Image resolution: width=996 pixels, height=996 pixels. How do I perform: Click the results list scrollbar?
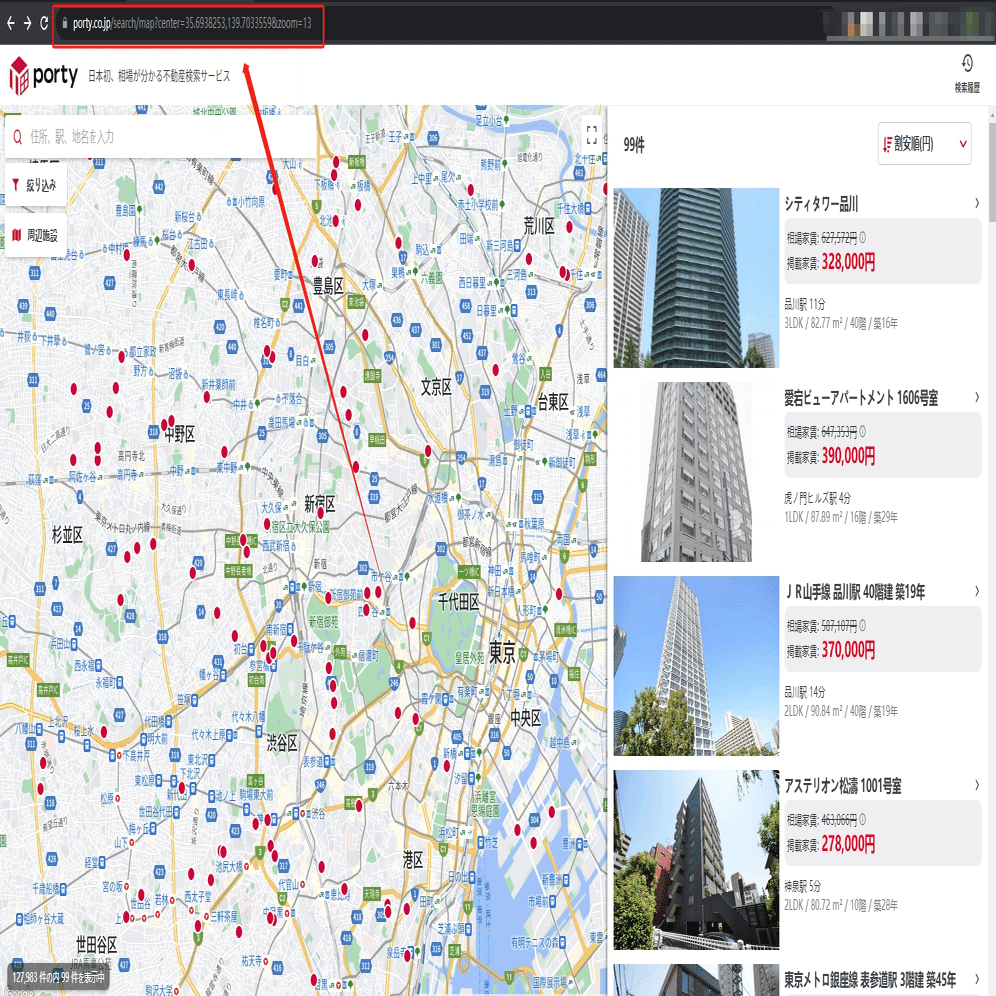click(992, 172)
